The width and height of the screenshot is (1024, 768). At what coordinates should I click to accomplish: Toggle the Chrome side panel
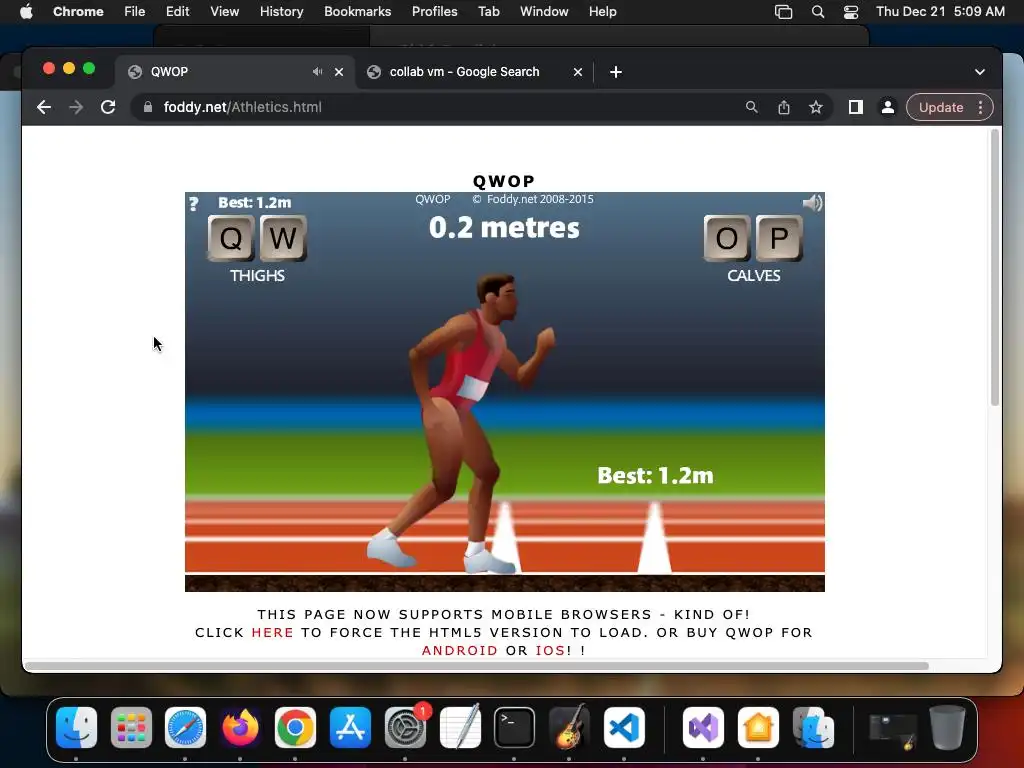point(856,107)
